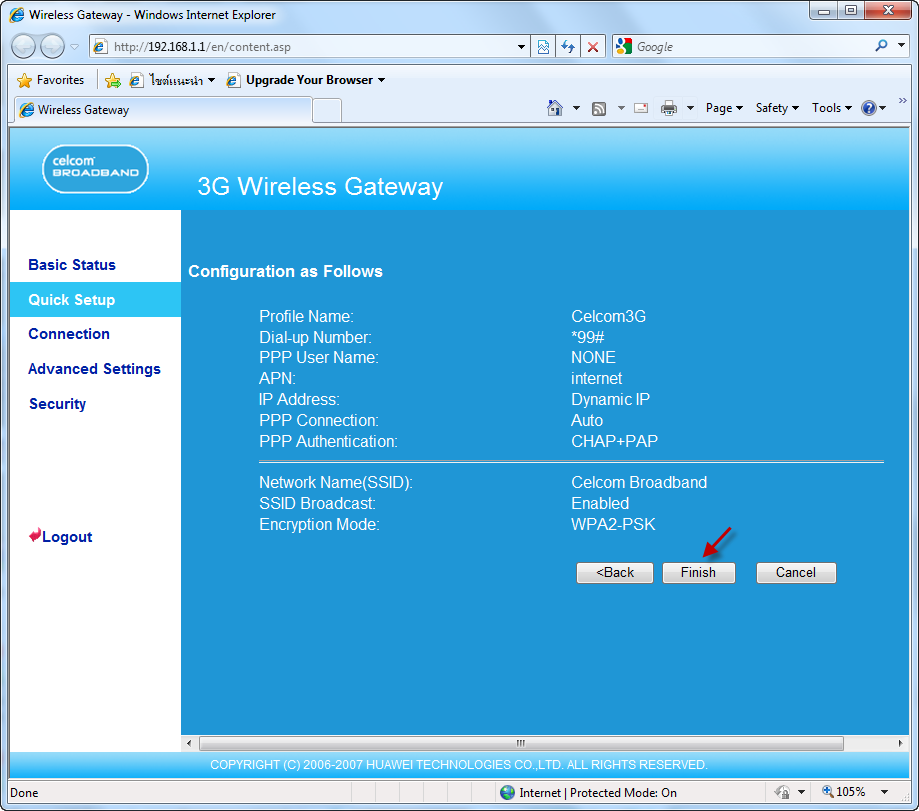The image size is (919, 811).
Task: Click the Print printer icon
Action: [669, 108]
